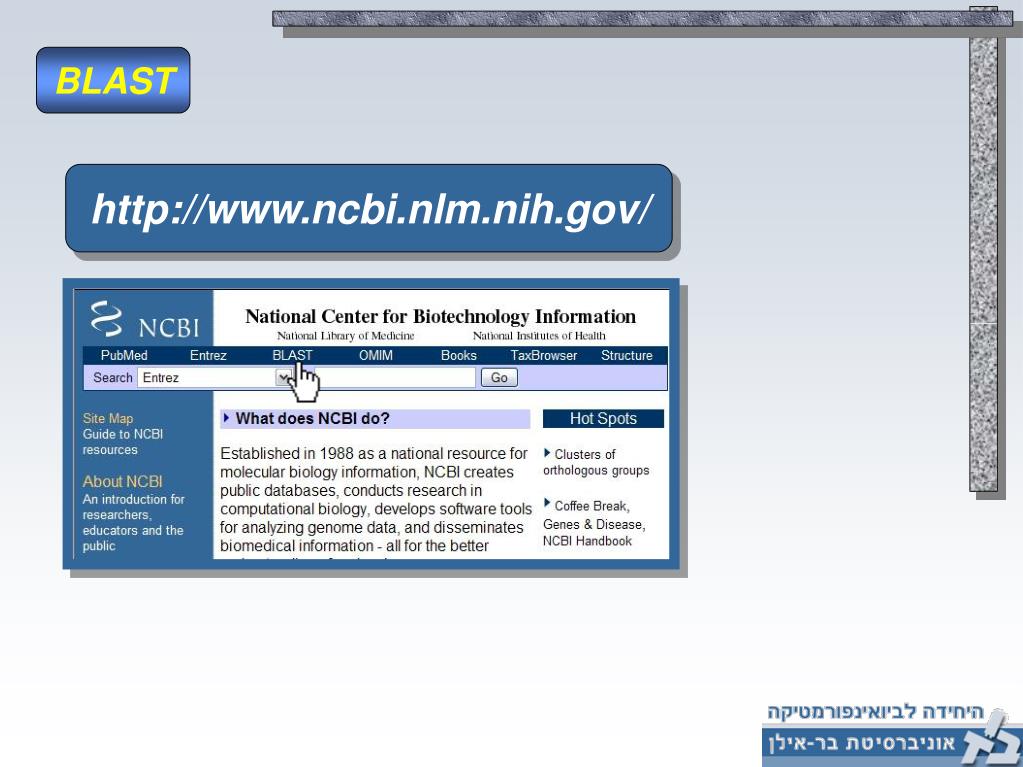The height and width of the screenshot is (767, 1023).
Task: Open the Clusters of orthologous groups link
Action: click(x=596, y=462)
